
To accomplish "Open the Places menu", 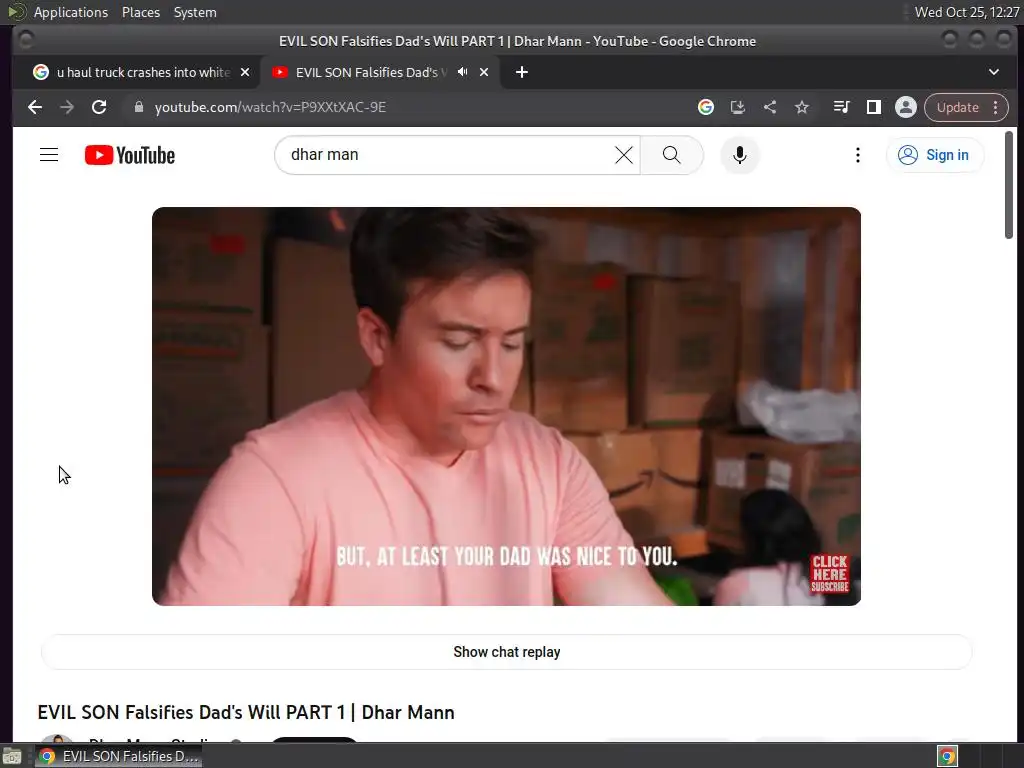I will [x=140, y=12].
